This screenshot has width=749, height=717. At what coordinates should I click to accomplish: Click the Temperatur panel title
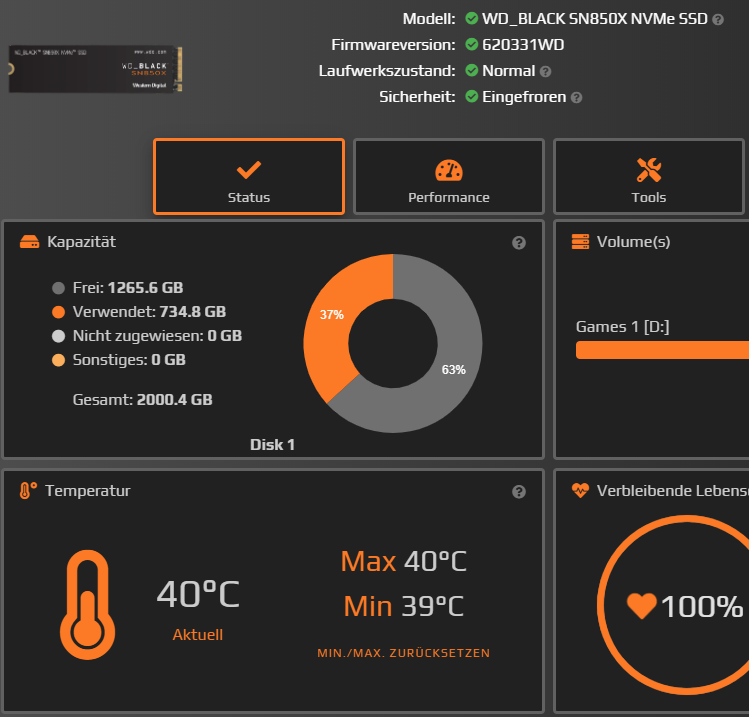coord(88,491)
